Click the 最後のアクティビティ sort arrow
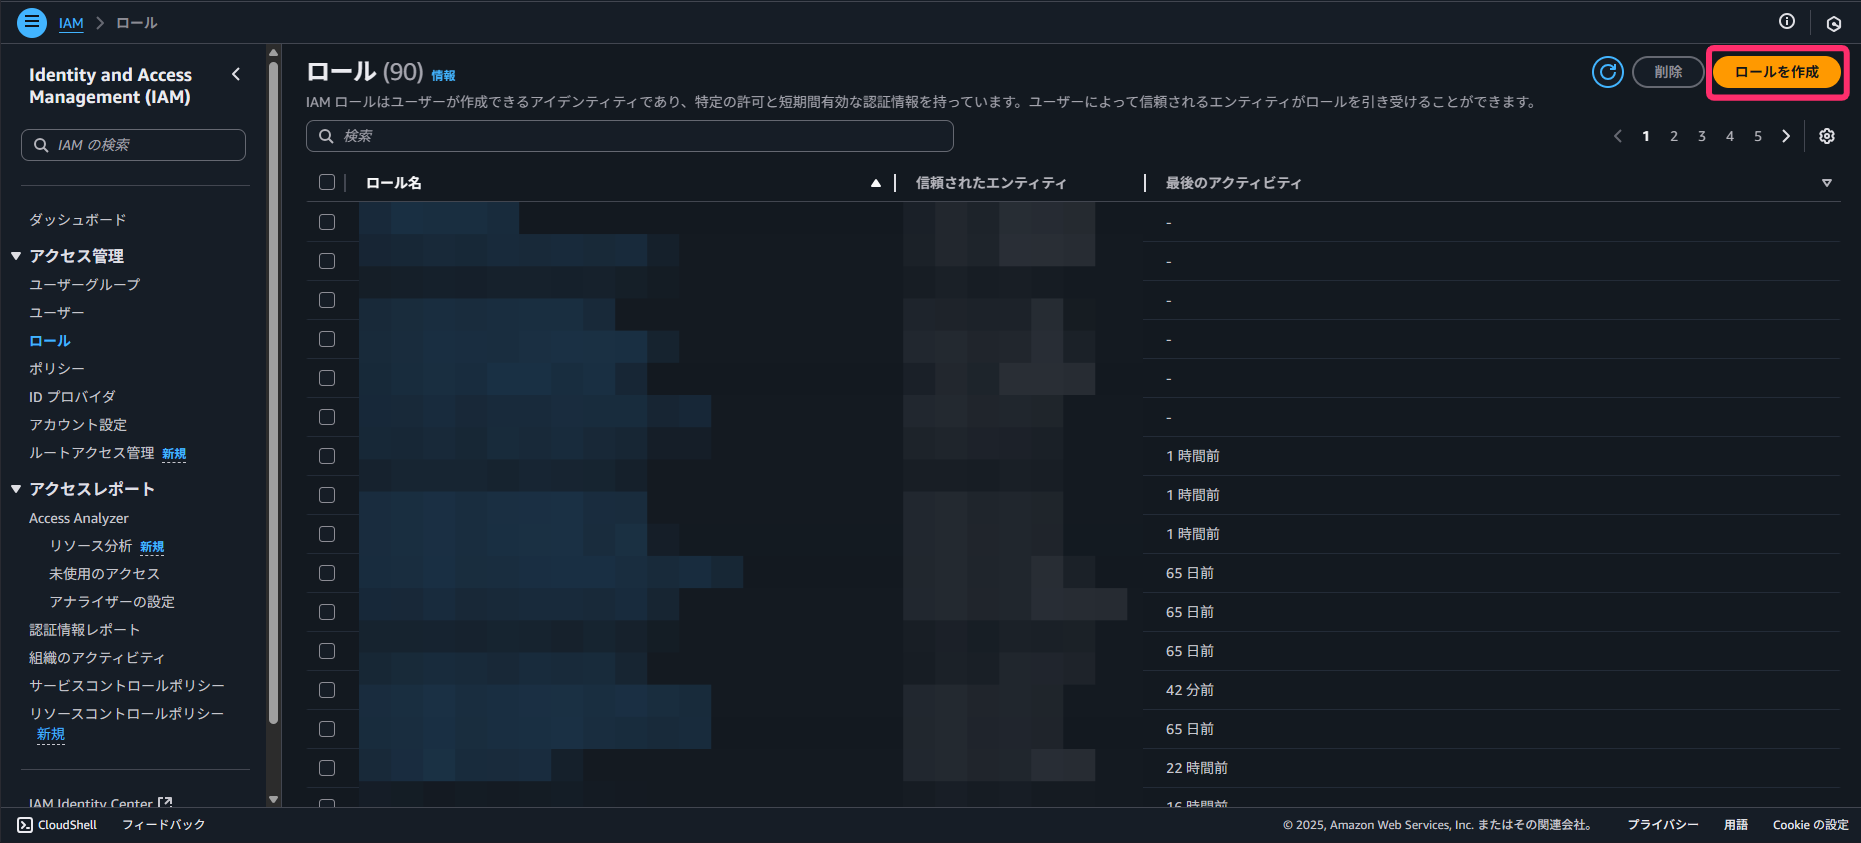The width and height of the screenshot is (1861, 843). point(1827,183)
